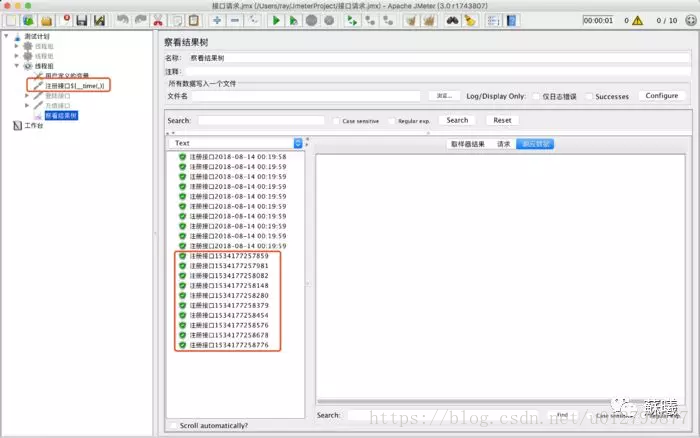Expand the 登陆接口 node arrow
The image size is (700, 438).
27,95
